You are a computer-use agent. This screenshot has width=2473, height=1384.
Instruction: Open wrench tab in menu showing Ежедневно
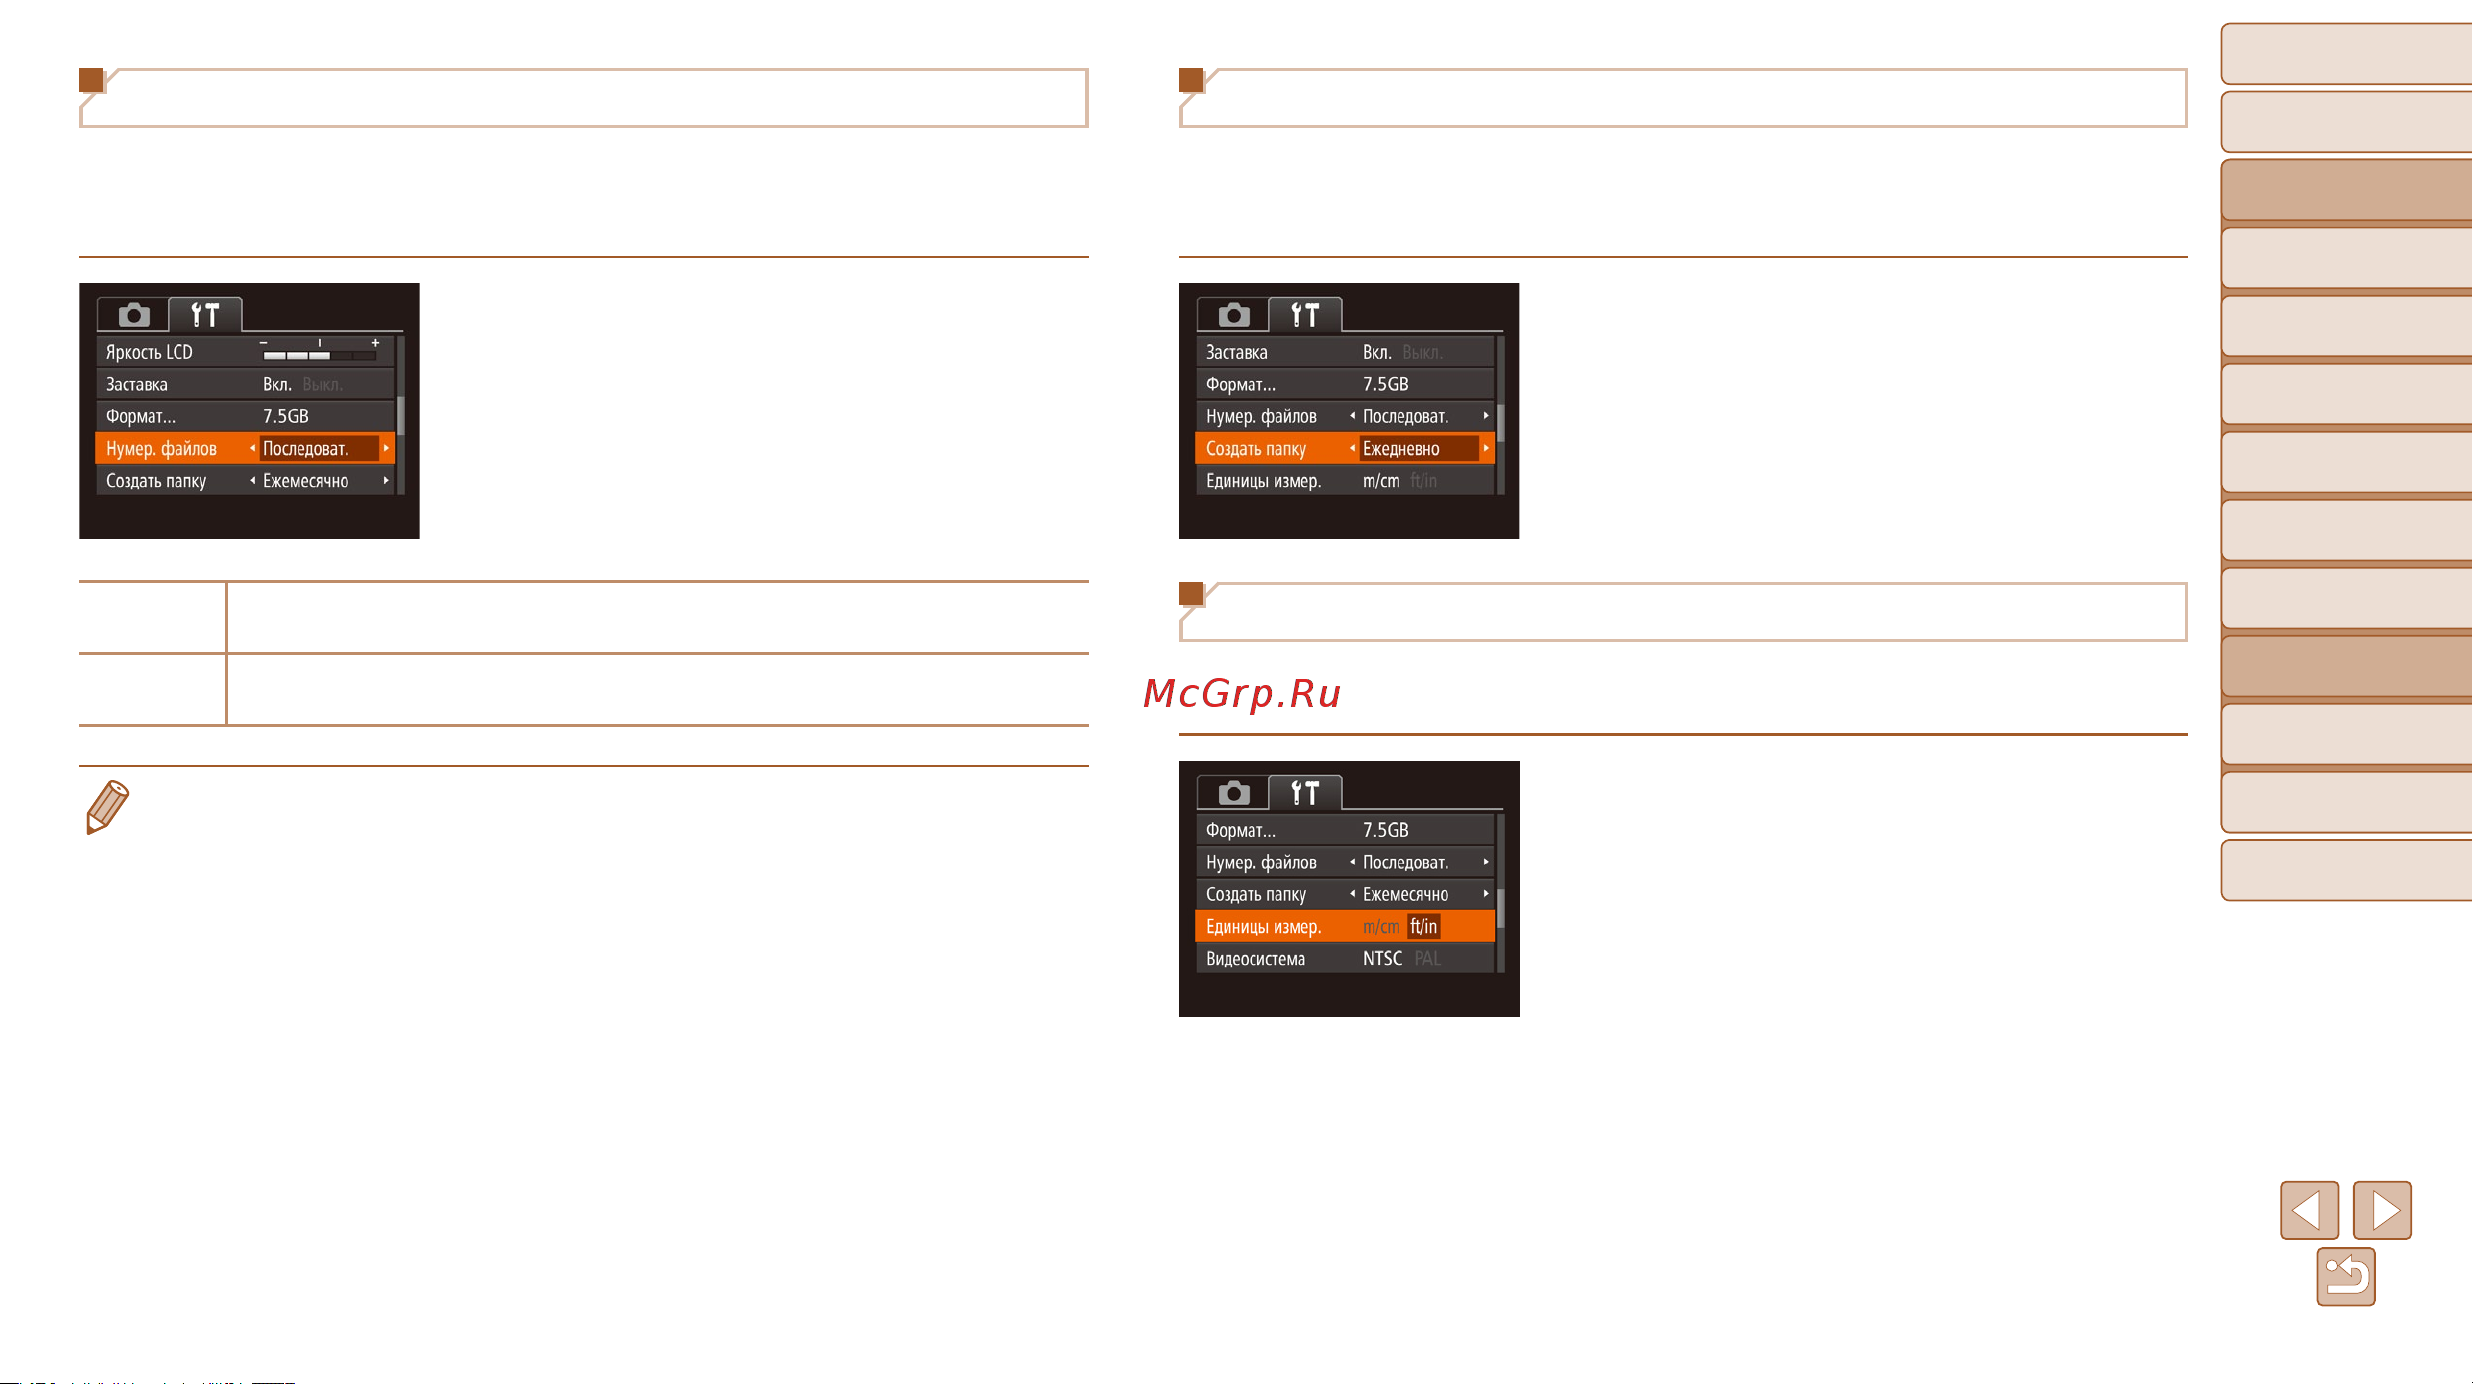coord(1305,315)
